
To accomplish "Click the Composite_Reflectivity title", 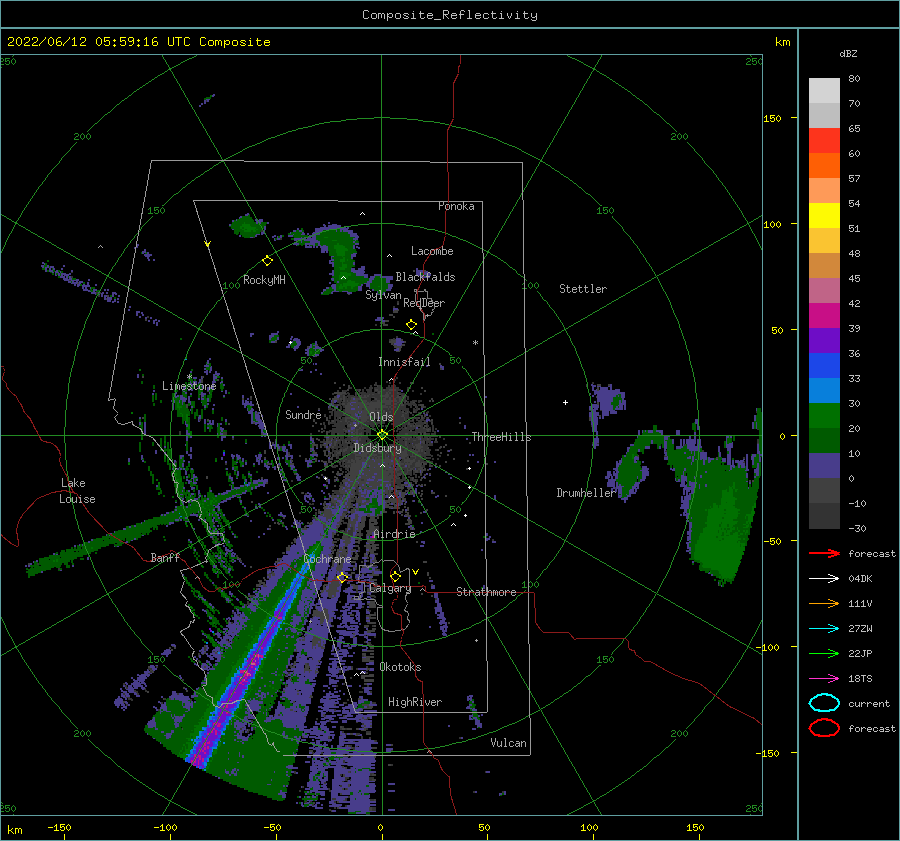I will [449, 15].
